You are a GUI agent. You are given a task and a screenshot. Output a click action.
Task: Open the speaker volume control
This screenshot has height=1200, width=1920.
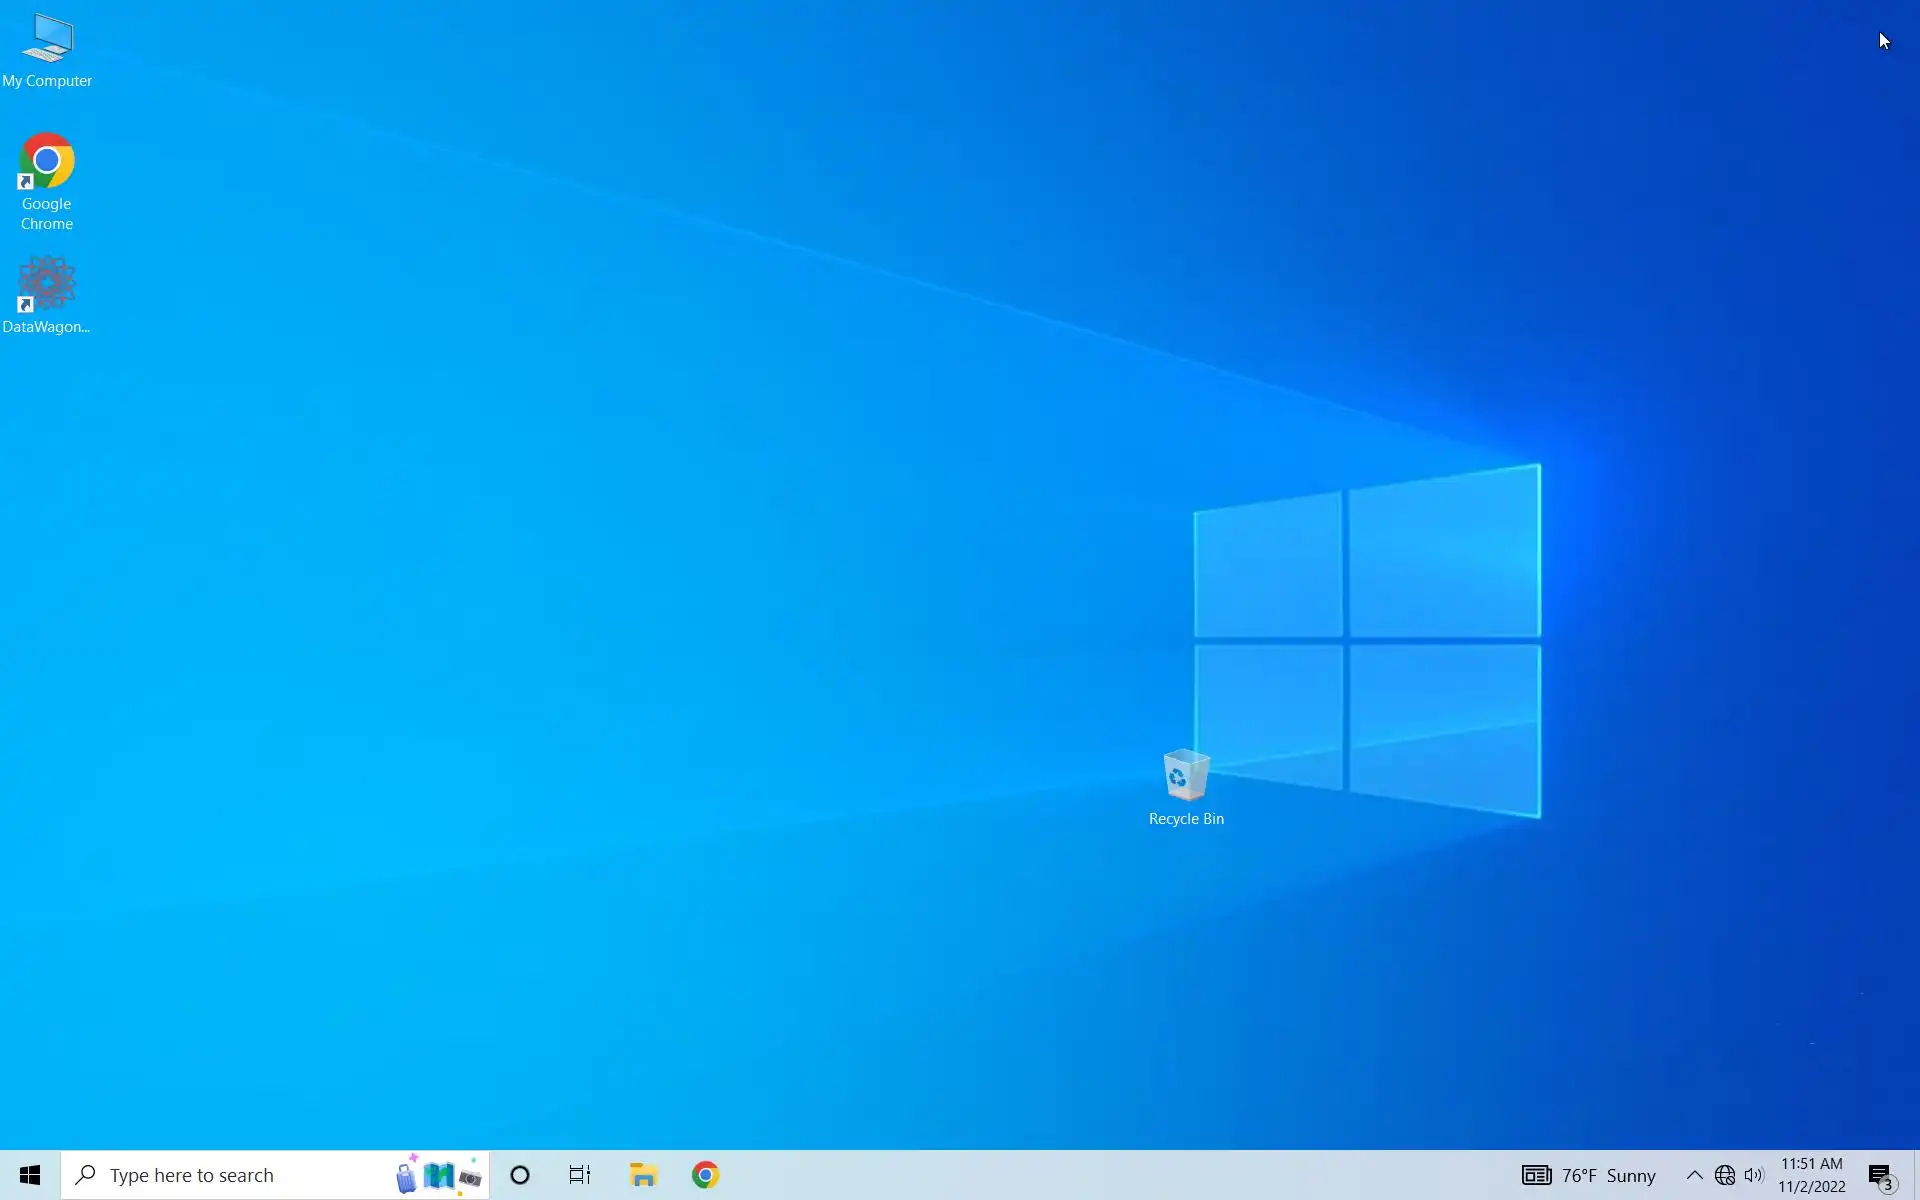pyautogui.click(x=1754, y=1175)
